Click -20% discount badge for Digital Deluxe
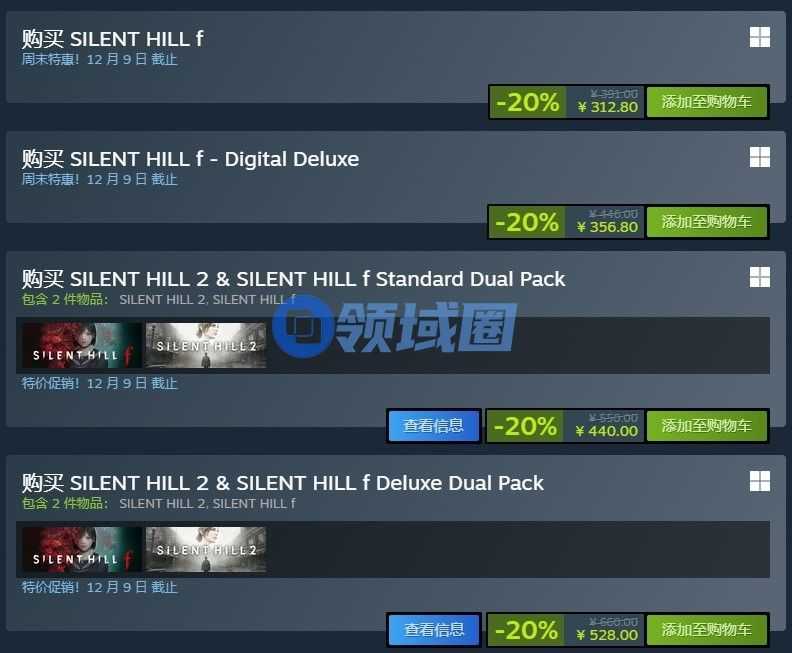 (527, 222)
